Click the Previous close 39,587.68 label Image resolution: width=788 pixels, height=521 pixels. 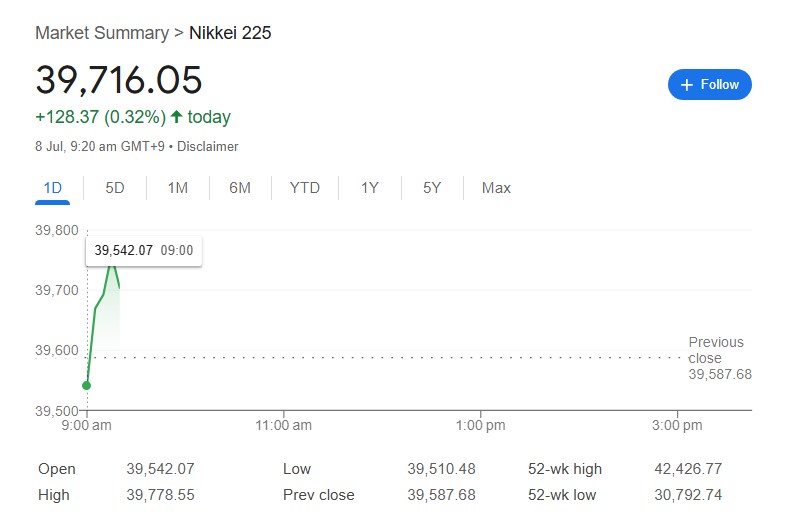point(720,358)
